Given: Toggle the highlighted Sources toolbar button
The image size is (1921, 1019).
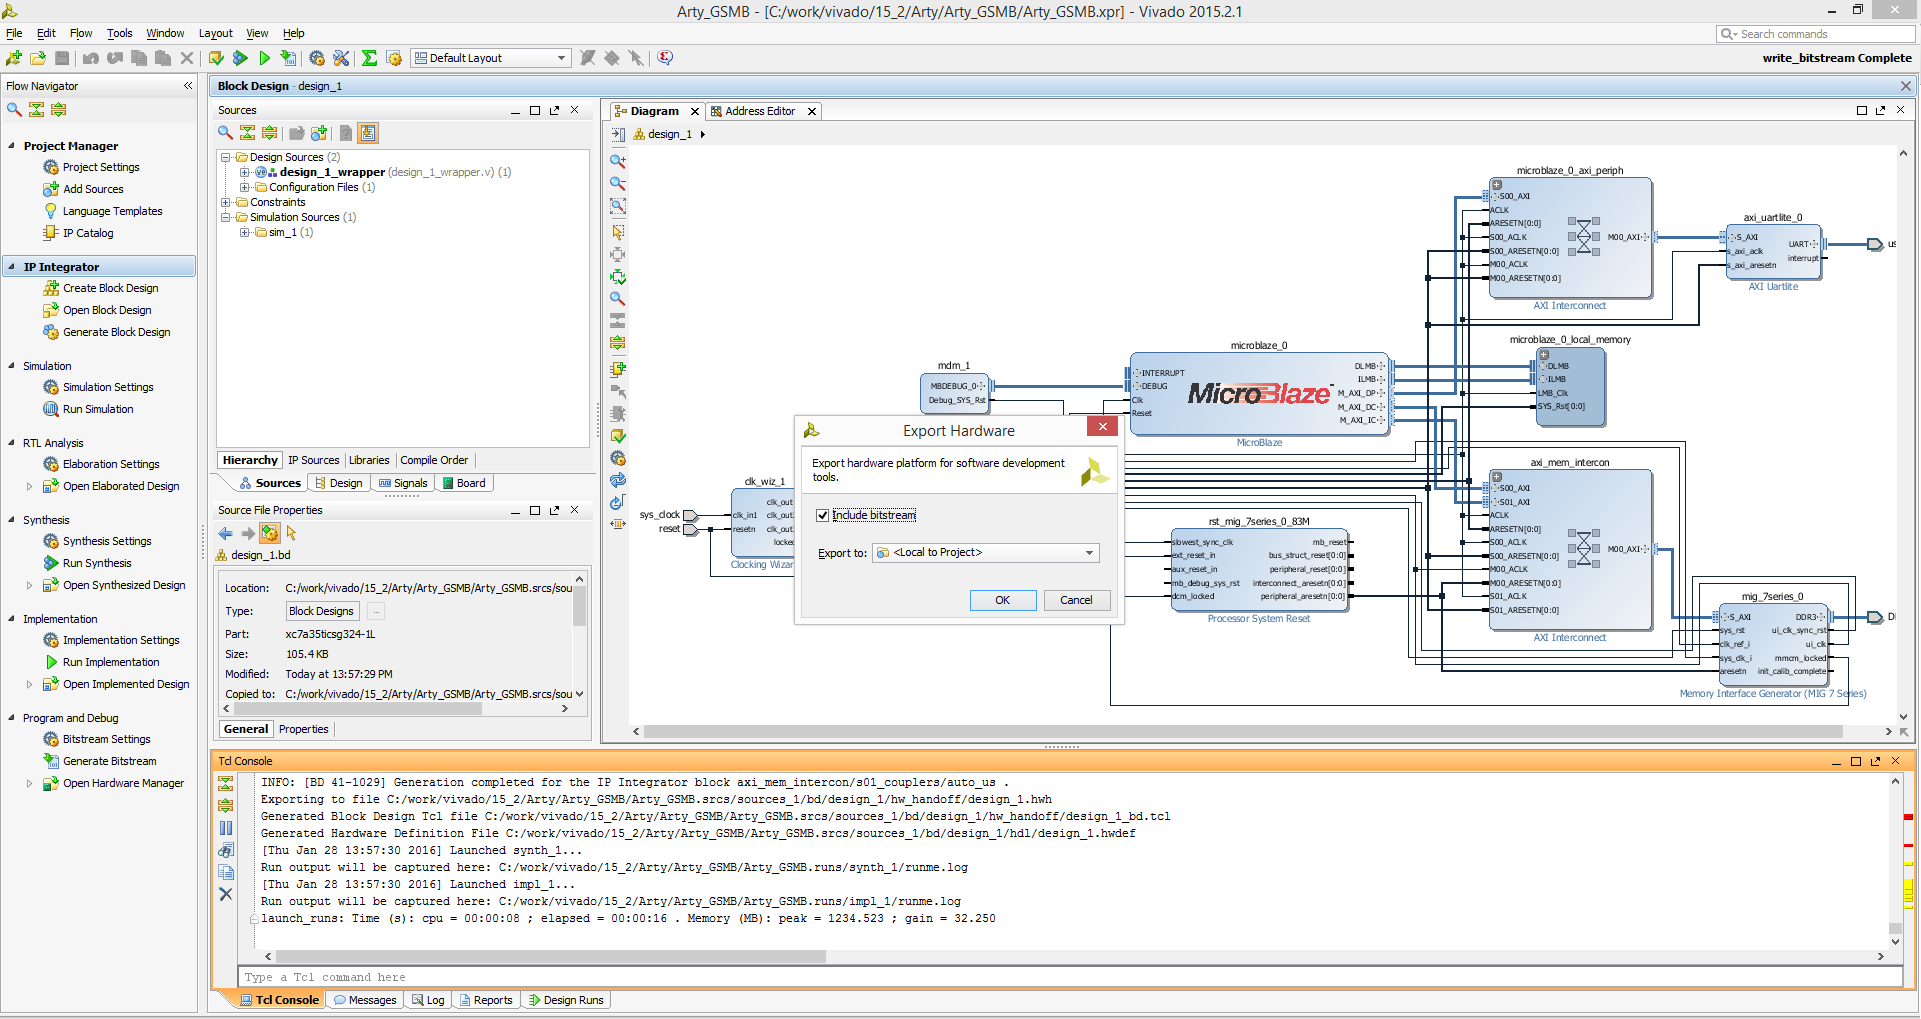Looking at the screenshot, I should pos(368,133).
